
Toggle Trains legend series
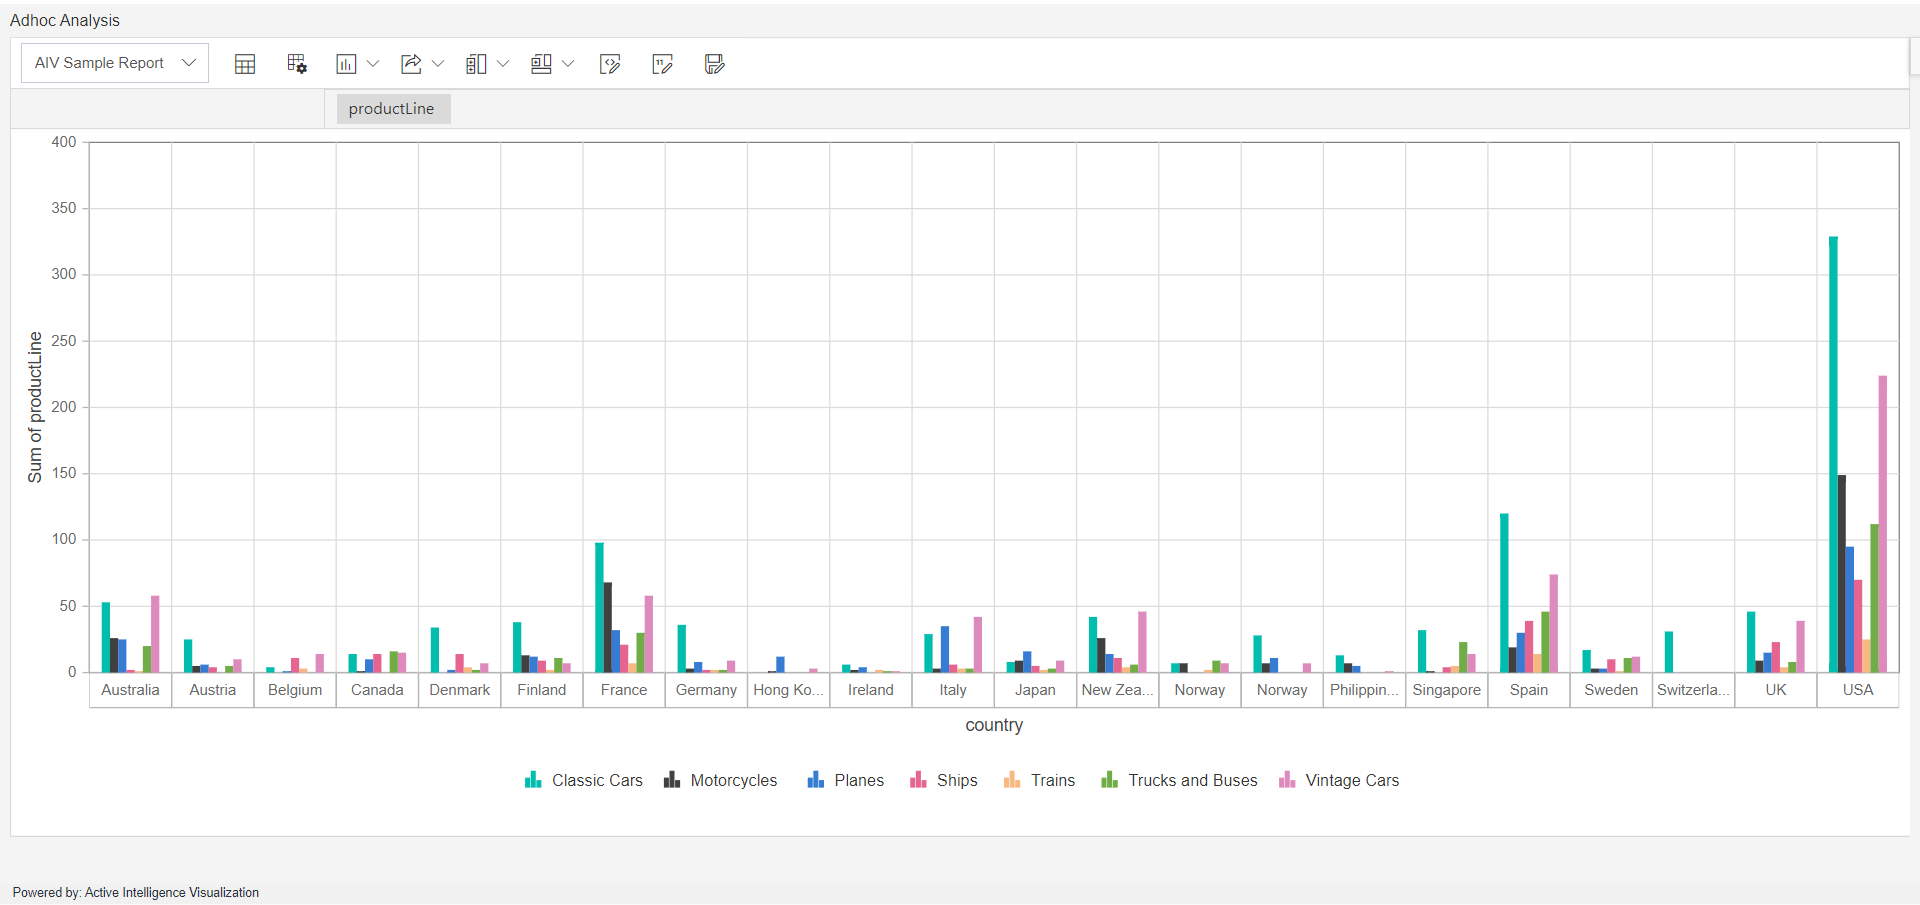point(1040,780)
